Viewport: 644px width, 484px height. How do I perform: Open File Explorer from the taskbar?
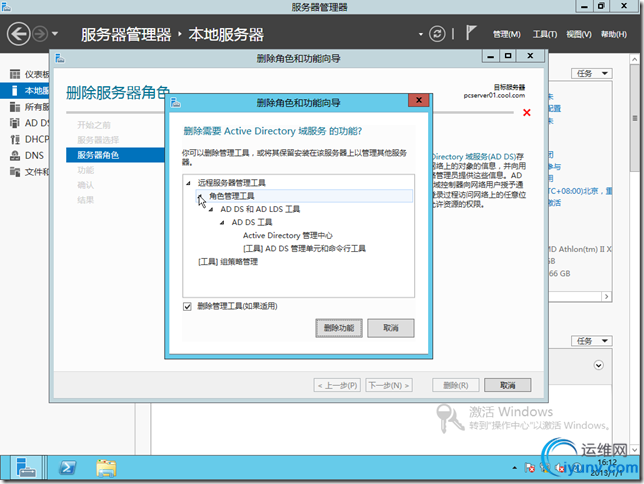click(106, 468)
